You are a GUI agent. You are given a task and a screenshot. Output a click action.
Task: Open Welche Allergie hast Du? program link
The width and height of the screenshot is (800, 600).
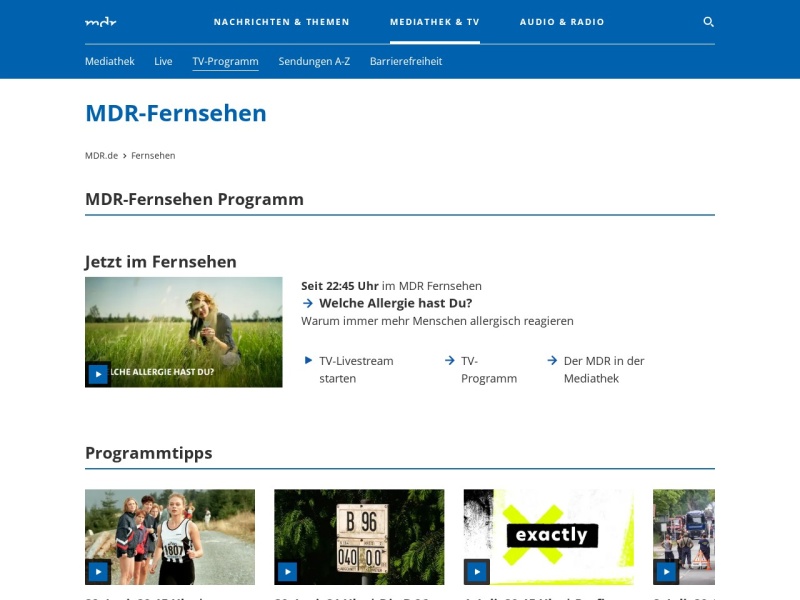coord(395,303)
